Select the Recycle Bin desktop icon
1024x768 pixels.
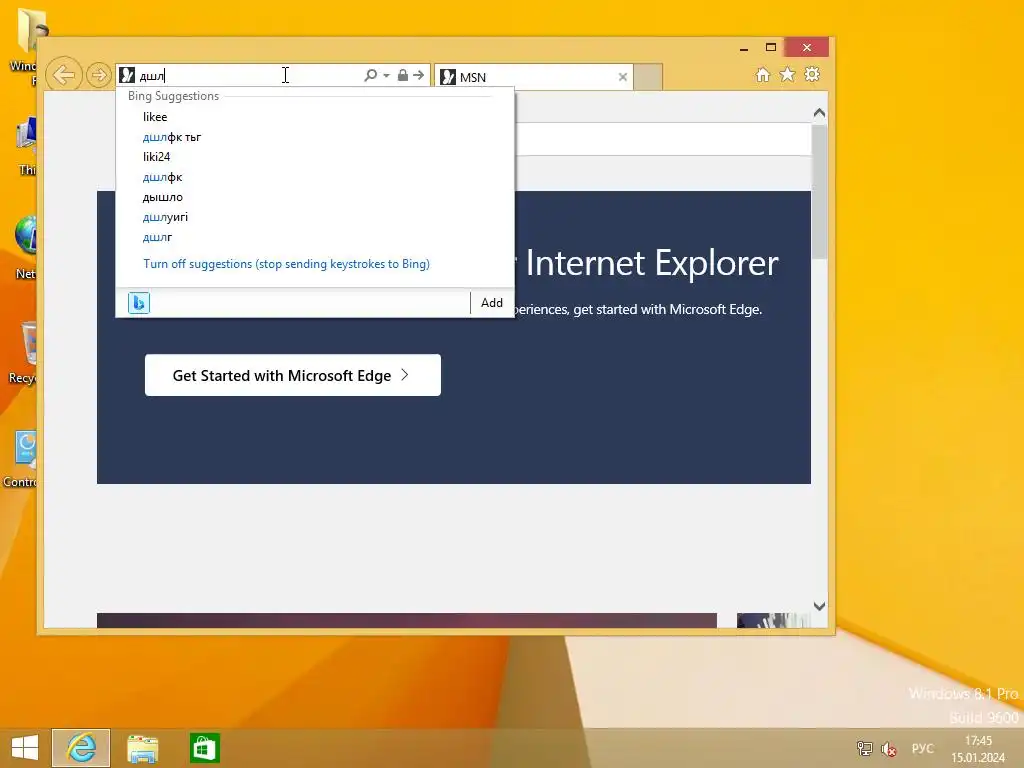[x=25, y=353]
